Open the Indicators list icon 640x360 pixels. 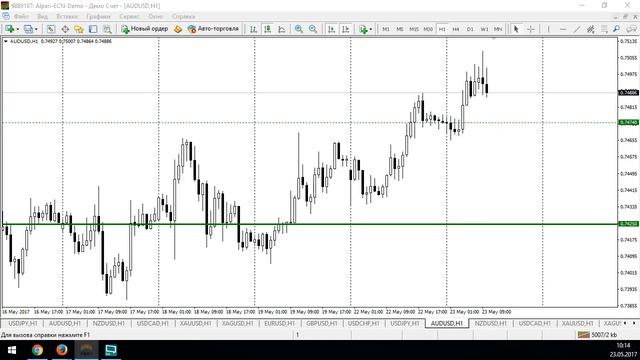(363, 29)
